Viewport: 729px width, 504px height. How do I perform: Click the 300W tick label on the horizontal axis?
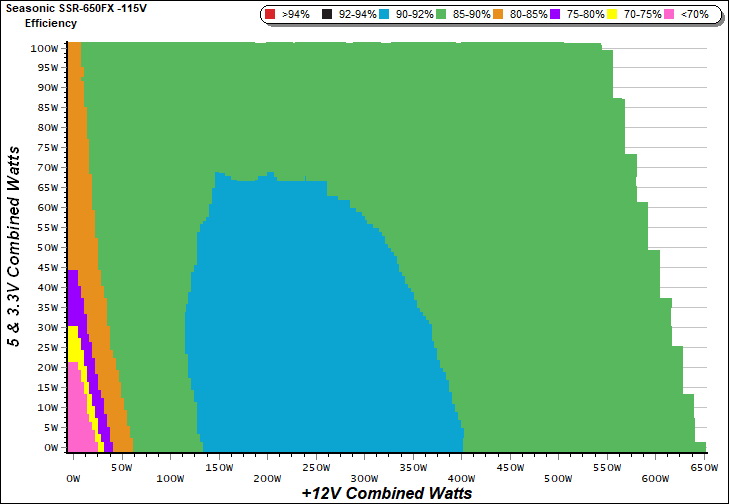point(364,468)
